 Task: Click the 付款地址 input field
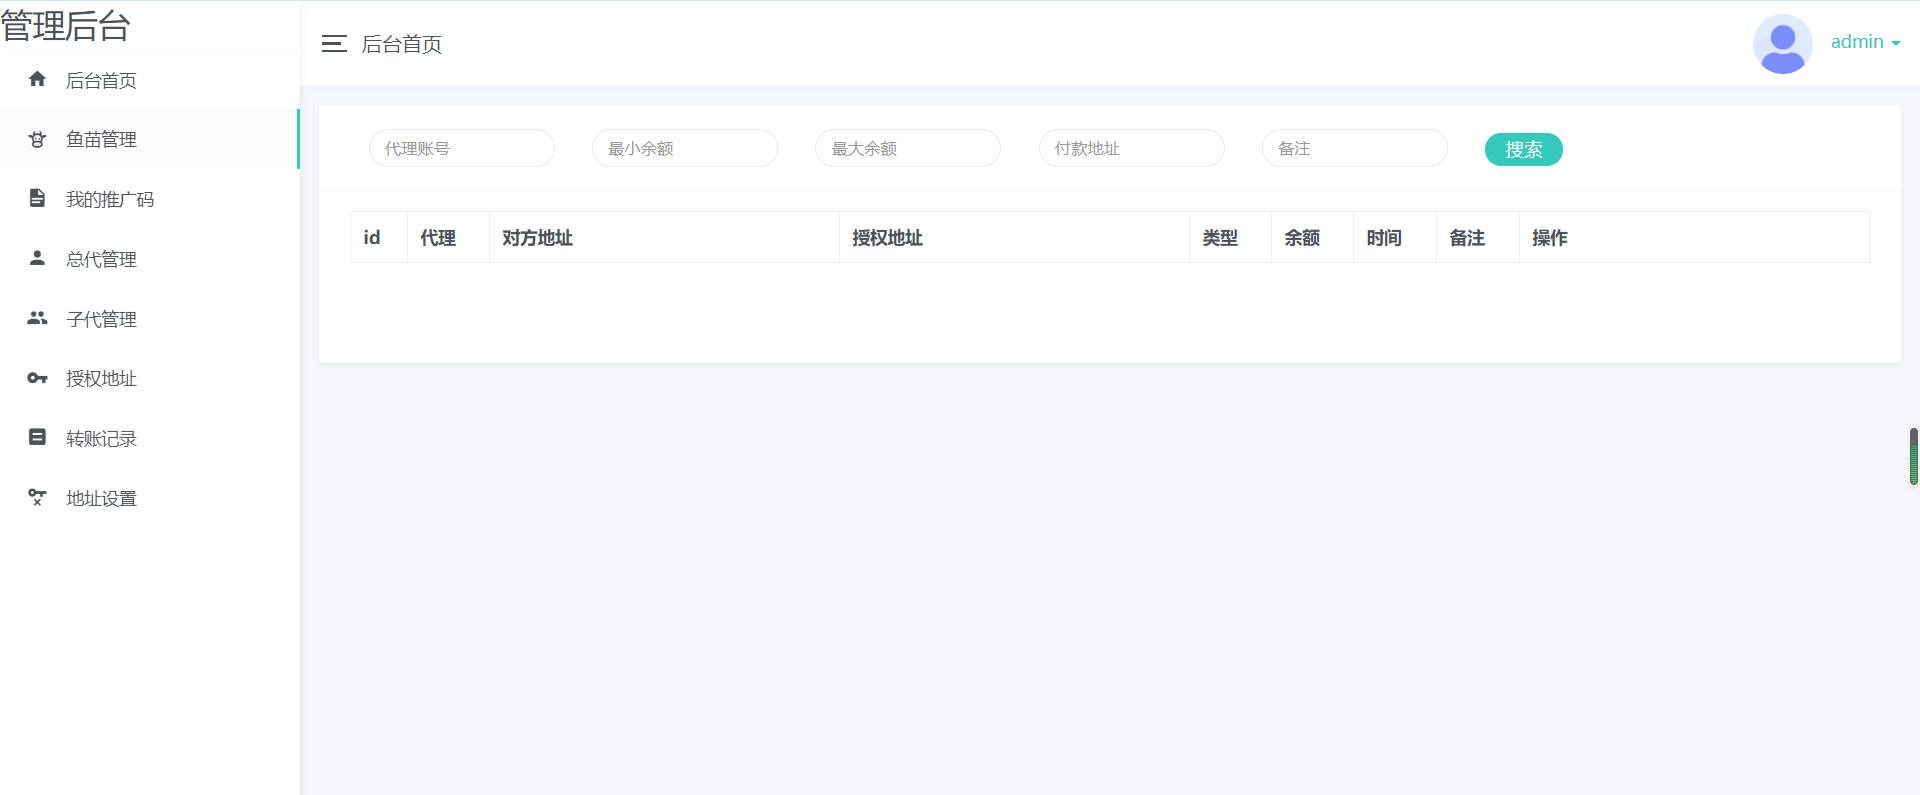pyautogui.click(x=1131, y=148)
